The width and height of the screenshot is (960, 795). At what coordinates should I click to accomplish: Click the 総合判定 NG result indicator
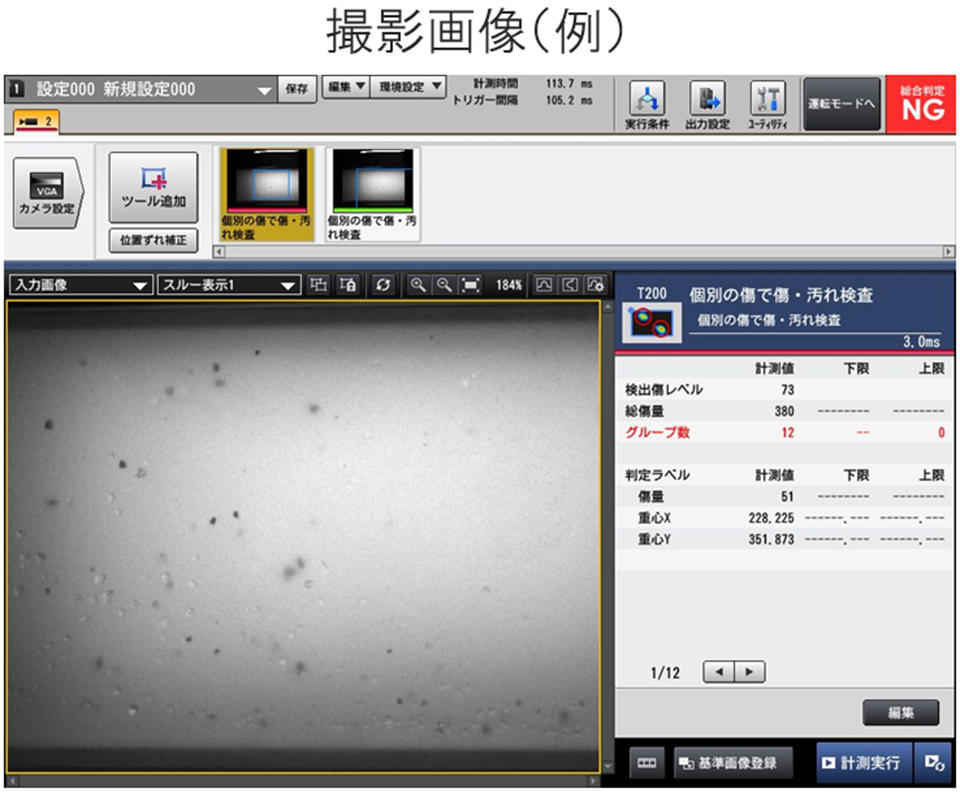click(921, 104)
